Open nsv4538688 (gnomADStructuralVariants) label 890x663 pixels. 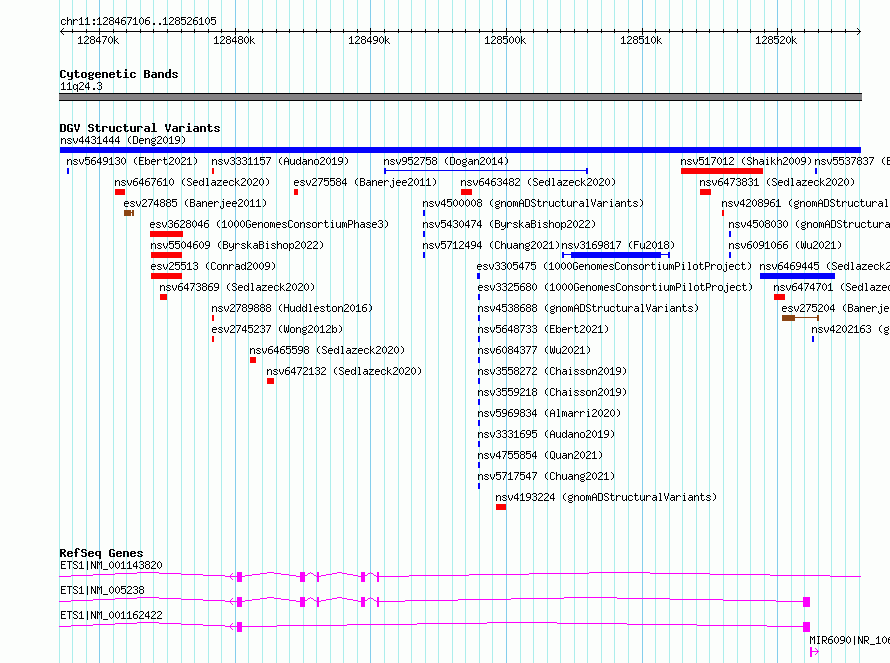point(587,308)
